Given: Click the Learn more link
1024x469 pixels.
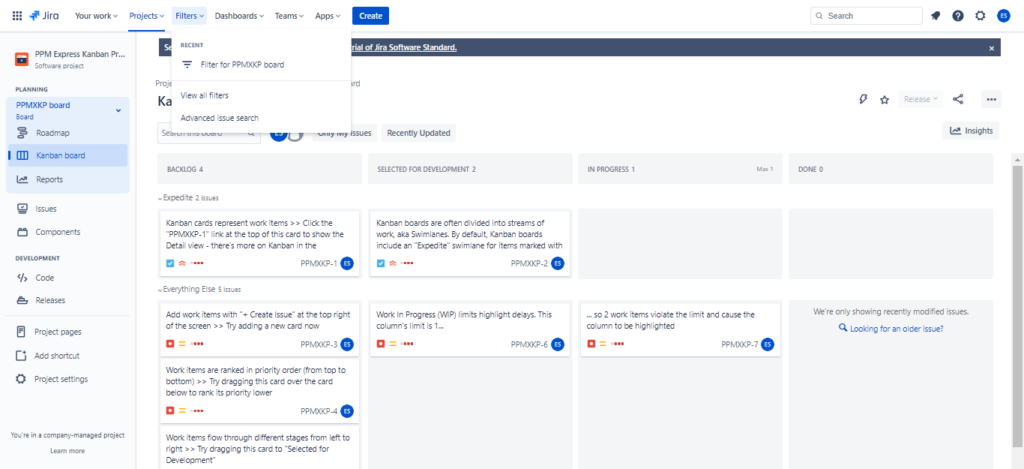Looking at the screenshot, I should (67, 451).
